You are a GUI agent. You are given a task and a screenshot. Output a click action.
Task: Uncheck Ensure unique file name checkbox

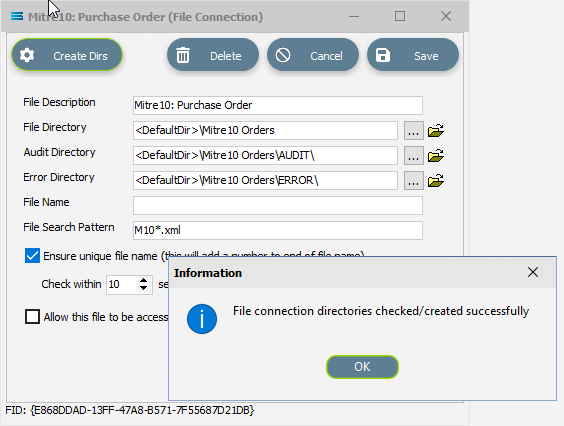pos(32,256)
